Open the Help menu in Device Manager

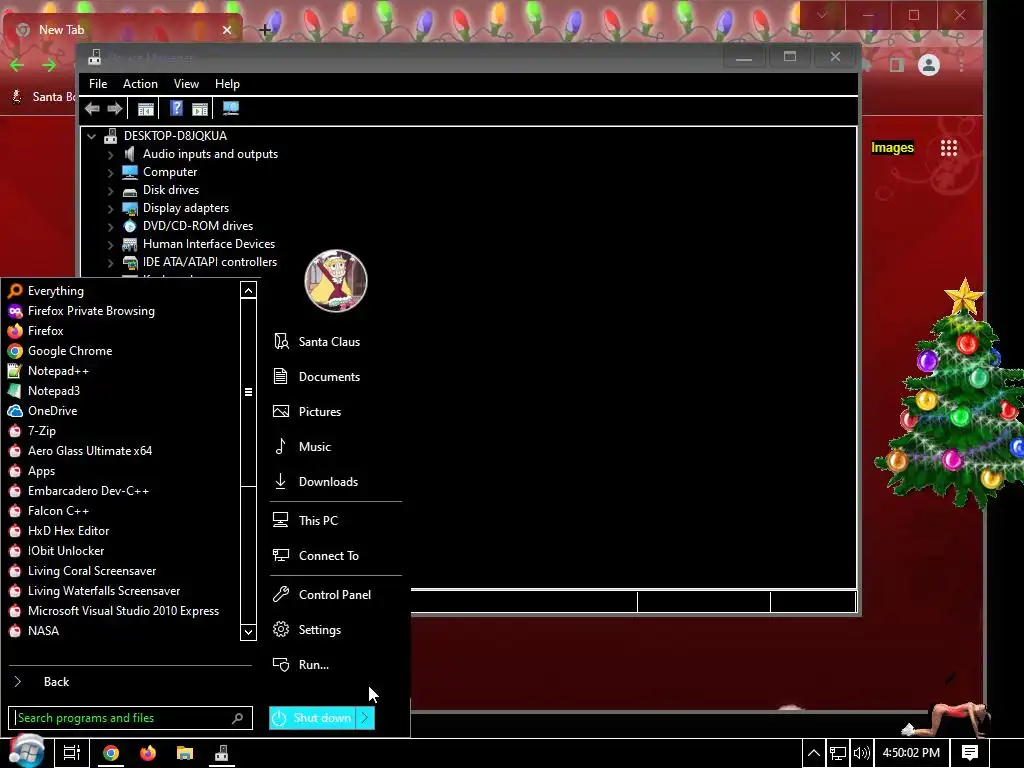(227, 84)
